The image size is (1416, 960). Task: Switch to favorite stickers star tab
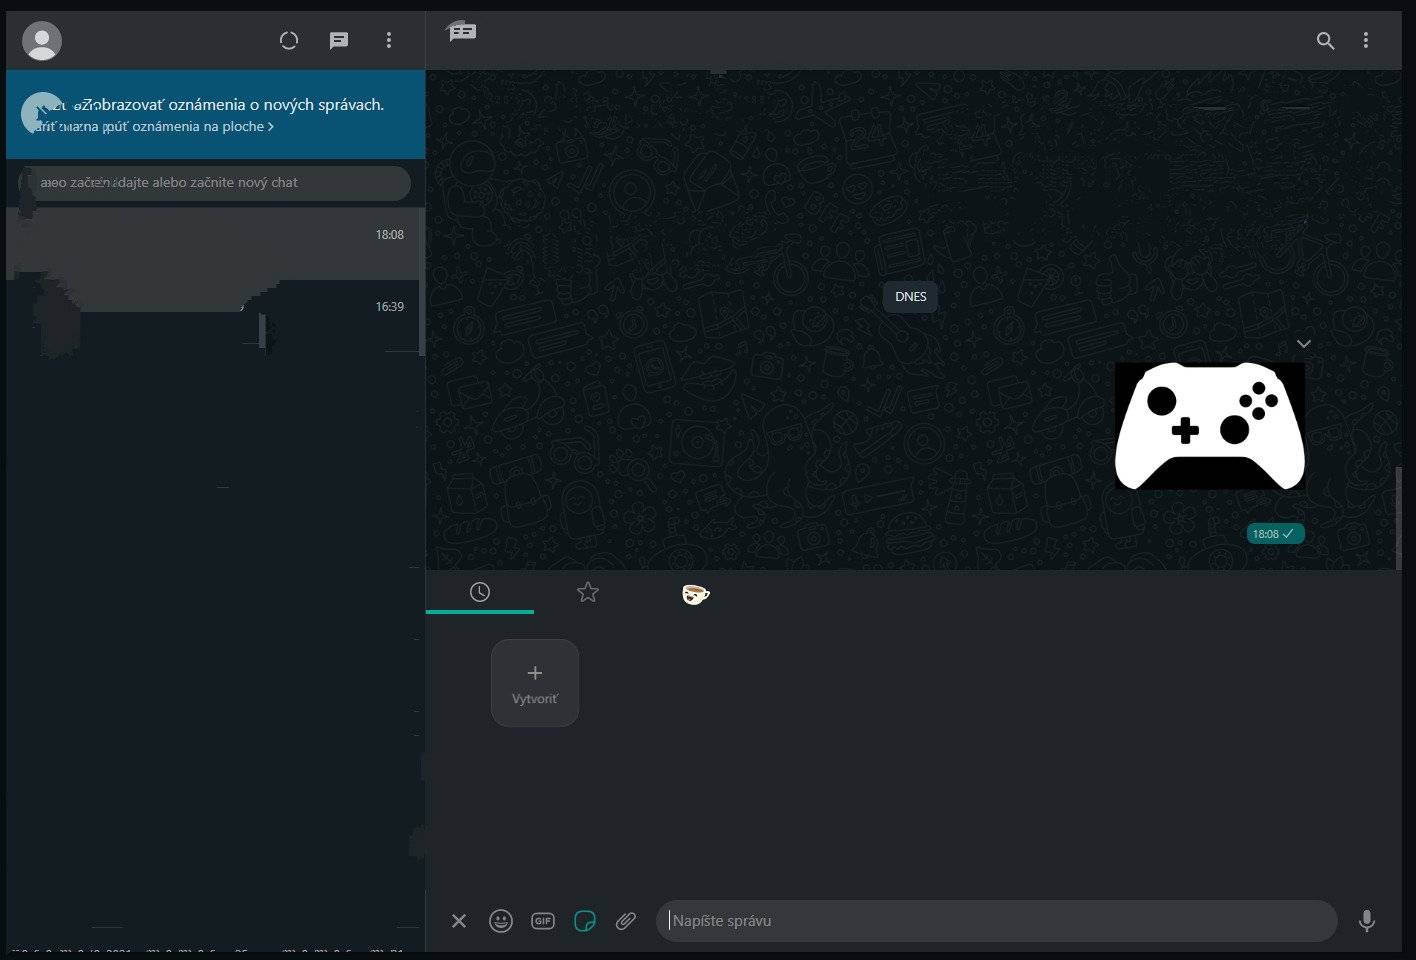588,592
